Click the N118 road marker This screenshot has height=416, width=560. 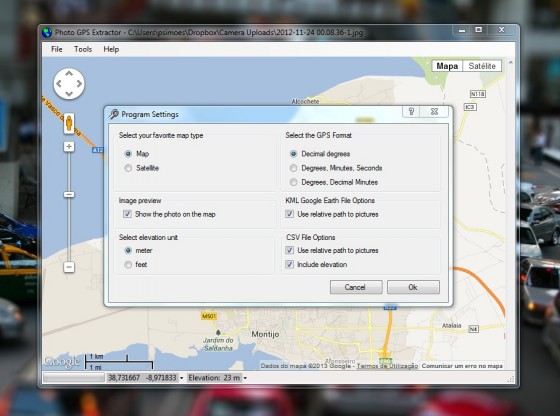[478, 94]
